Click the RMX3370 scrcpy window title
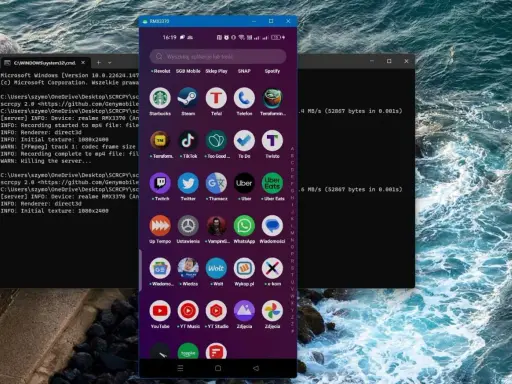512x384 pixels. [159, 21]
